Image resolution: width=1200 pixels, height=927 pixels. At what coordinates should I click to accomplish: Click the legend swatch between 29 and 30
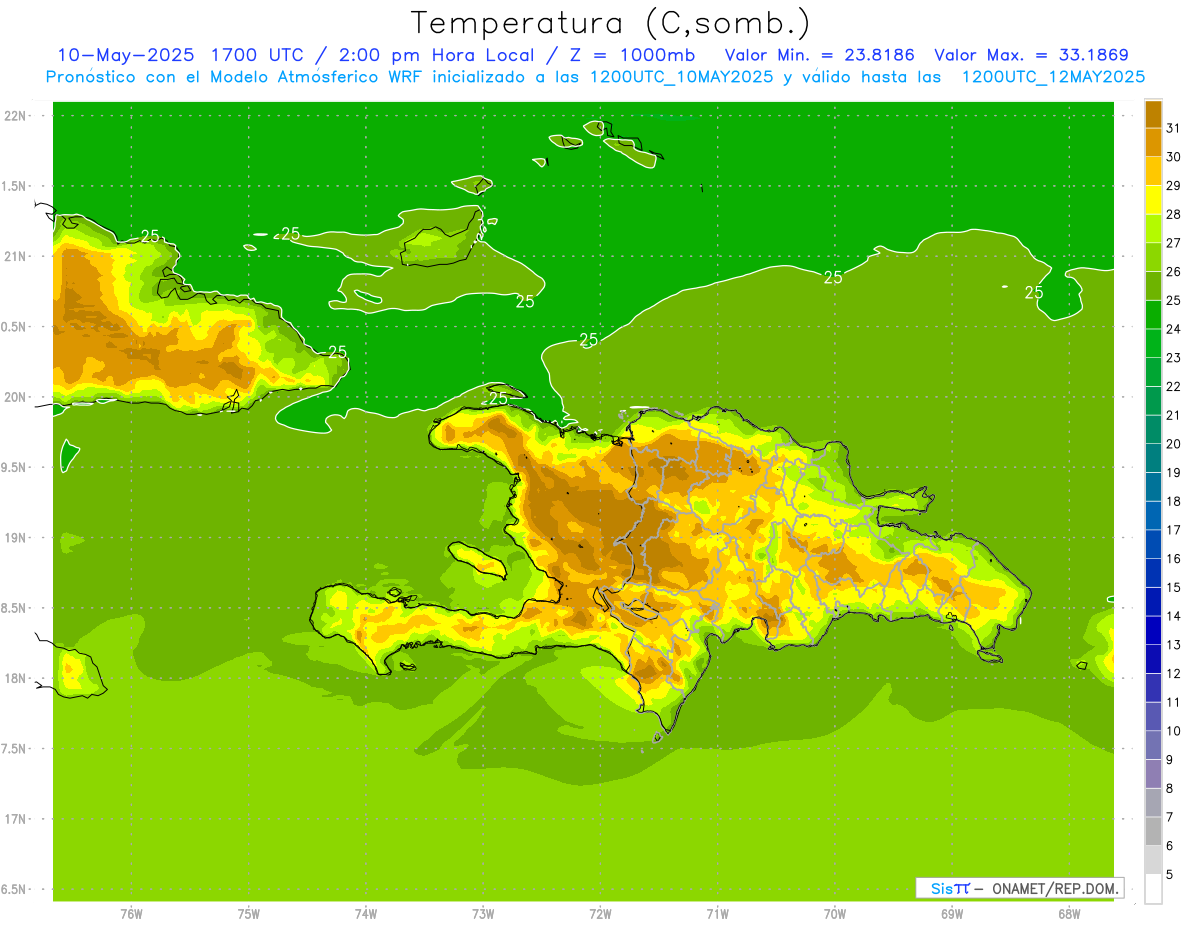pos(1153,171)
